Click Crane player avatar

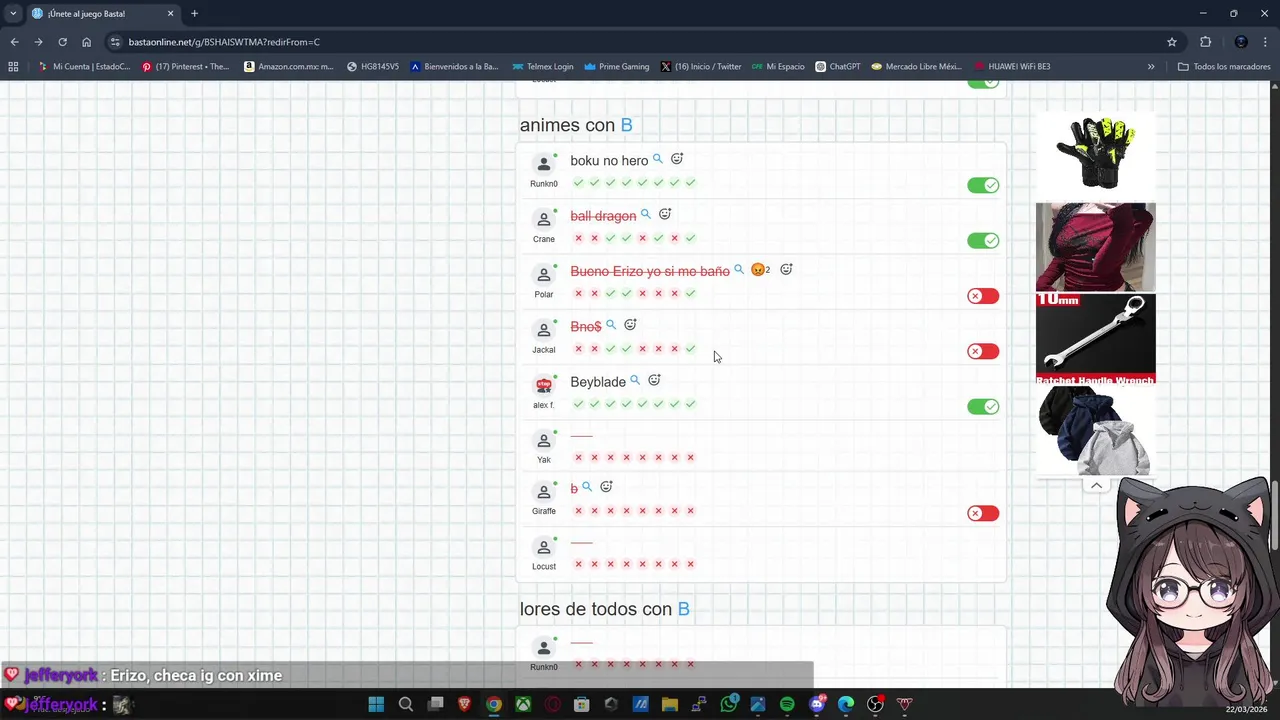tap(544, 219)
